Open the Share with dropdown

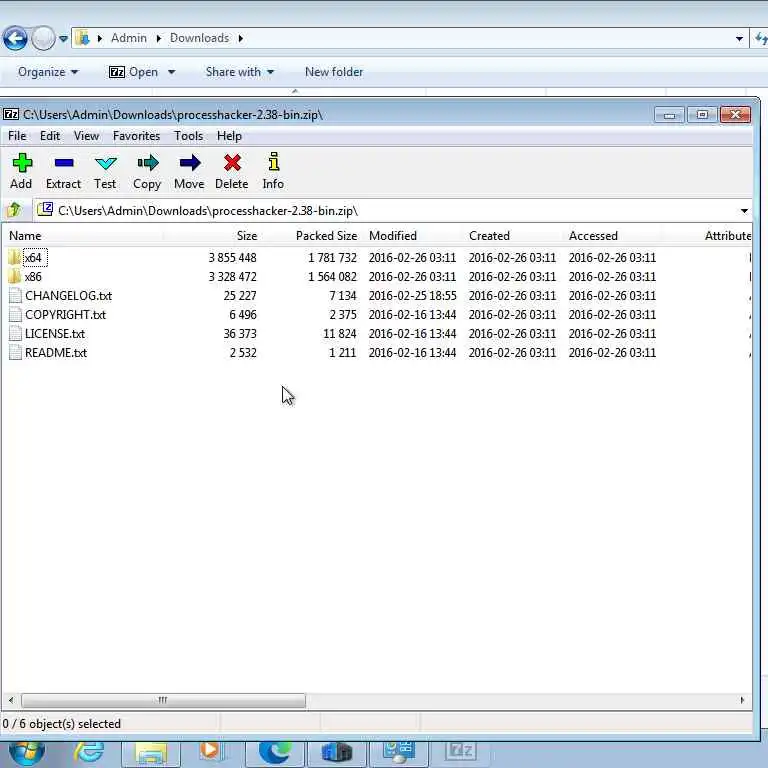point(240,72)
